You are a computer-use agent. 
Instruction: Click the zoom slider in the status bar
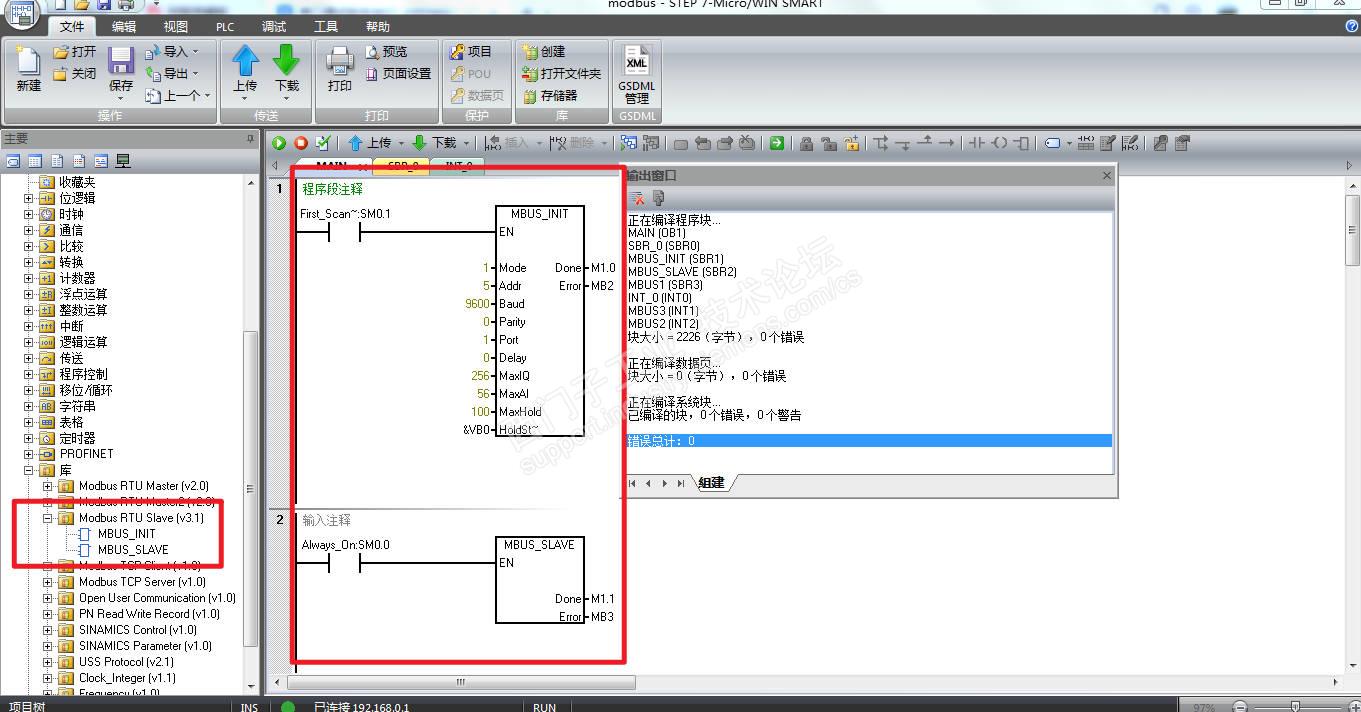[x=1296, y=706]
